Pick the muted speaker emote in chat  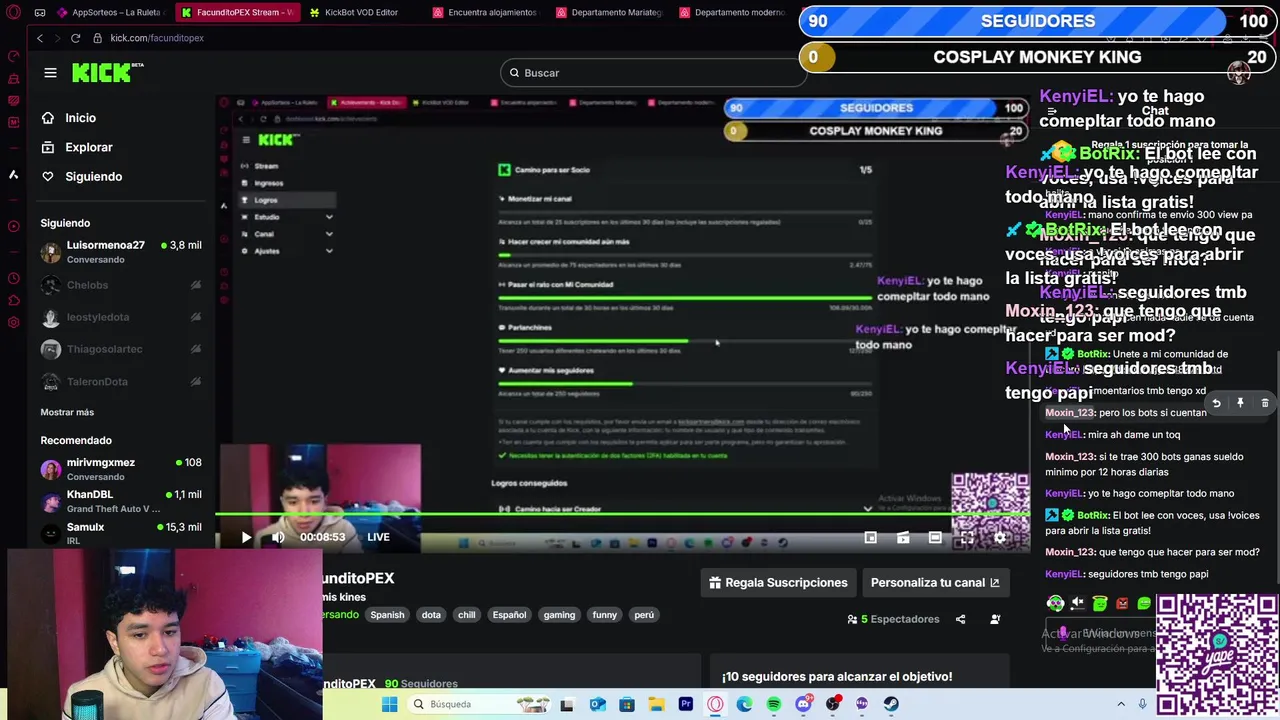1078,603
